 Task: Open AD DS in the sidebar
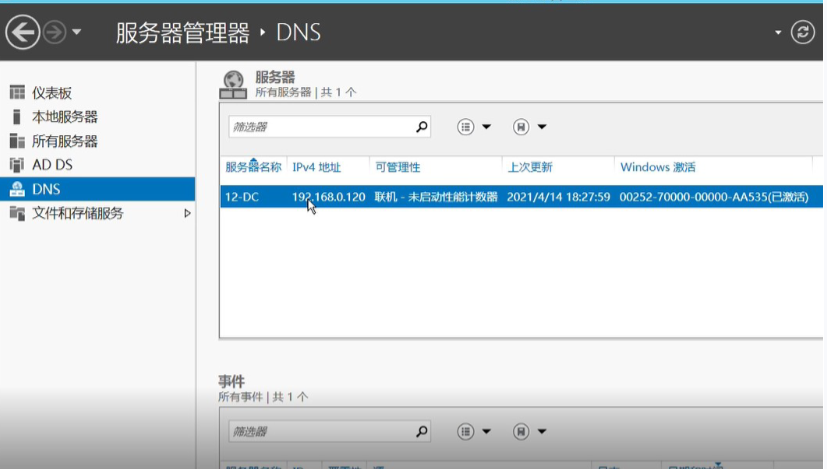point(52,165)
